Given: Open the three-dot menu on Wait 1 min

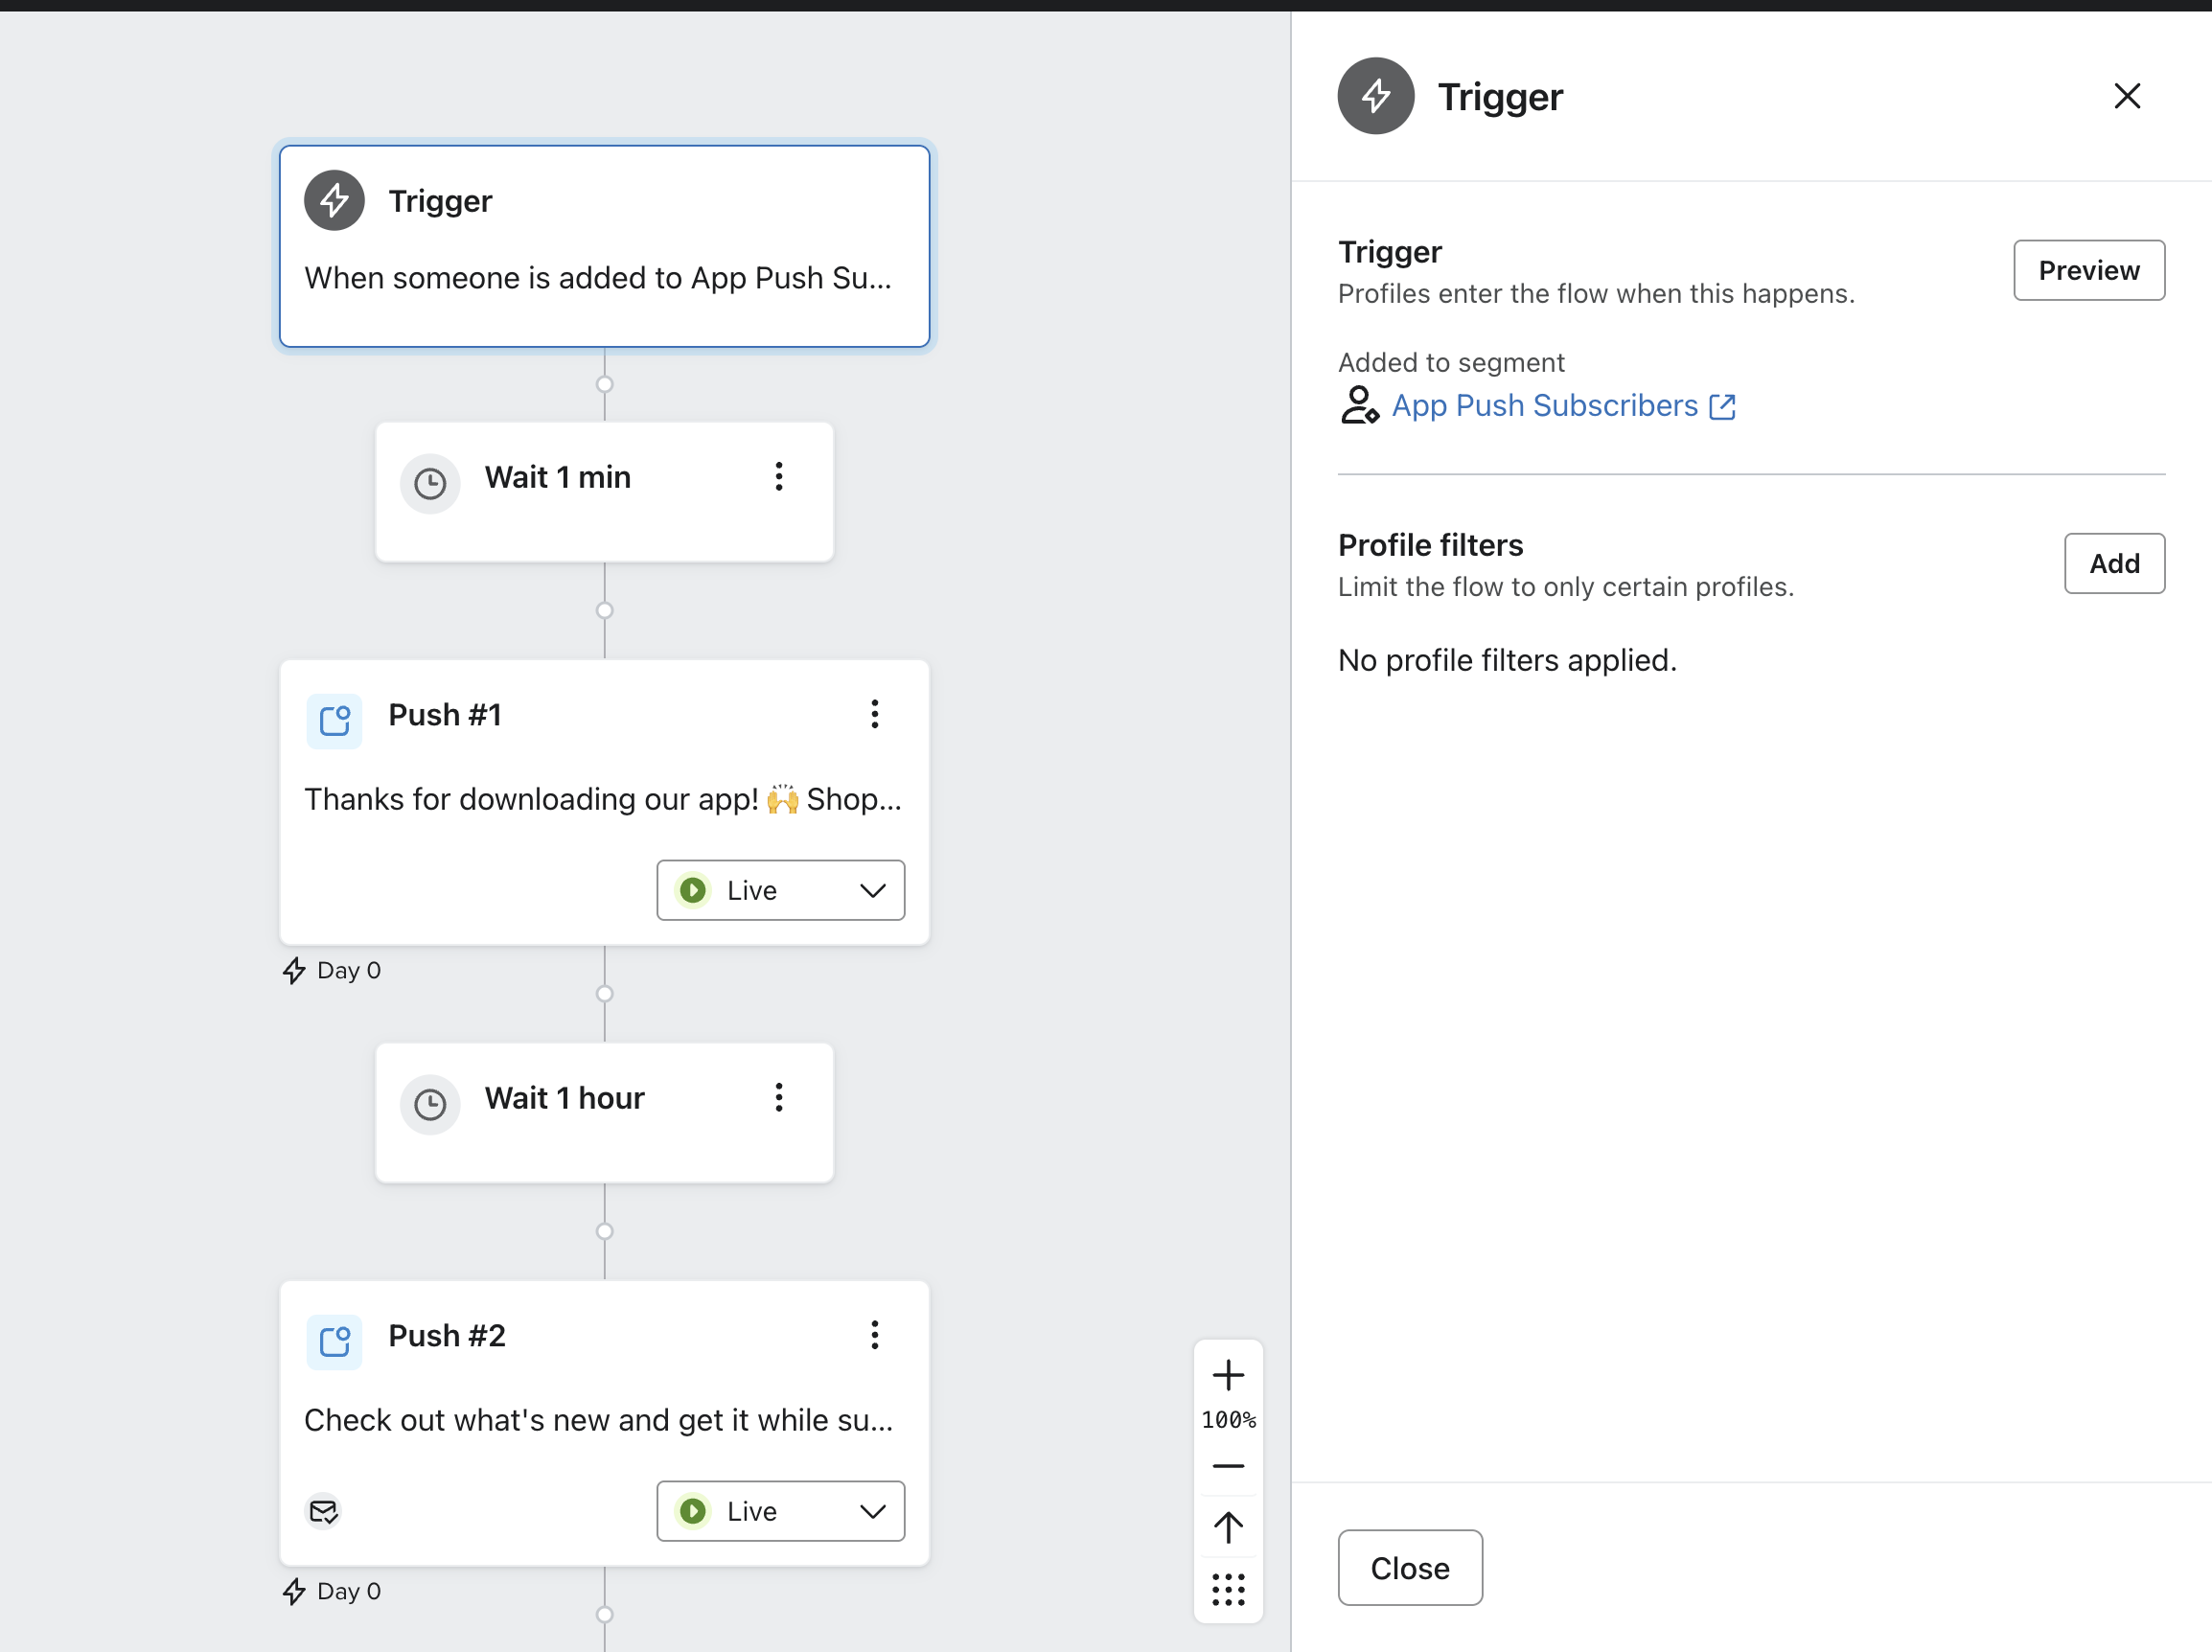Looking at the screenshot, I should [778, 477].
